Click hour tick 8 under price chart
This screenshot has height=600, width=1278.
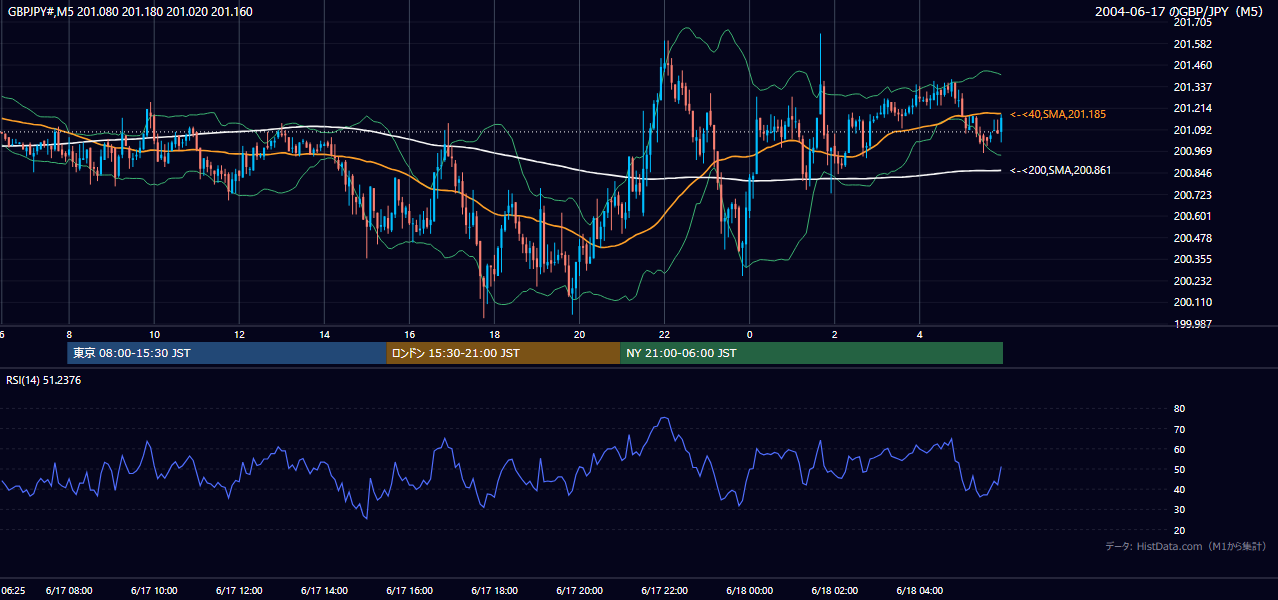tap(69, 334)
